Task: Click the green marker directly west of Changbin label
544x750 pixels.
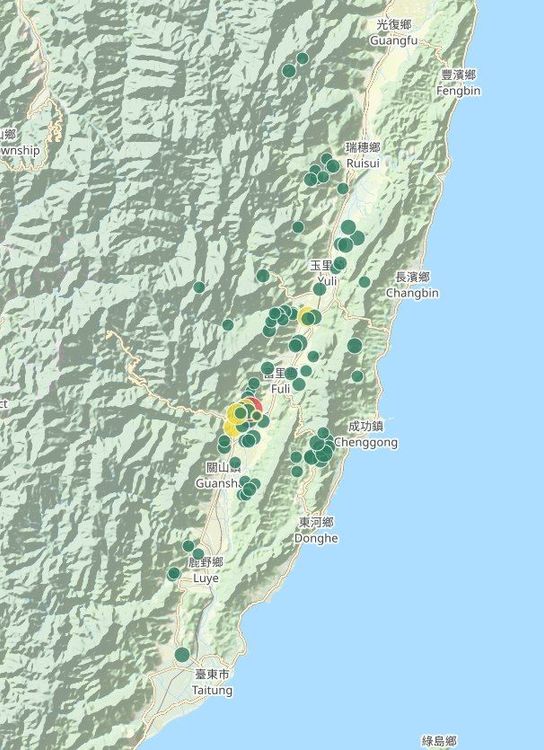Action: click(365, 282)
